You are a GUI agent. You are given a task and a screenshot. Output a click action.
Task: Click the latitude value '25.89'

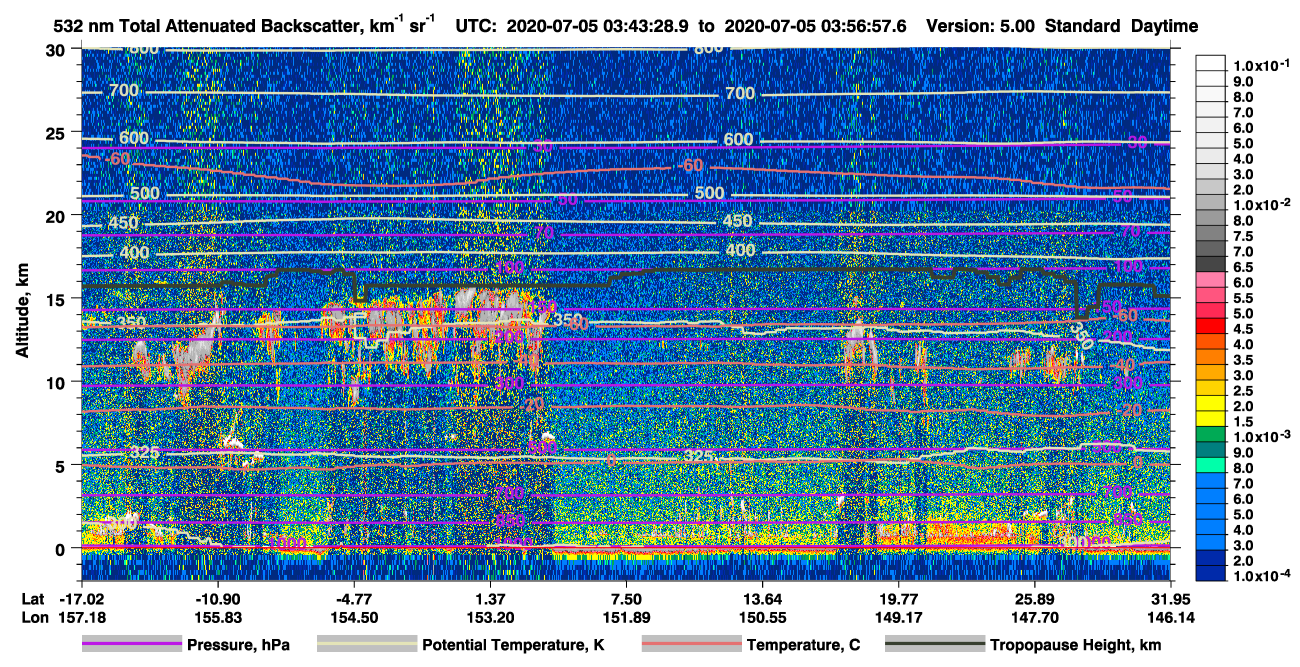(x=1033, y=599)
